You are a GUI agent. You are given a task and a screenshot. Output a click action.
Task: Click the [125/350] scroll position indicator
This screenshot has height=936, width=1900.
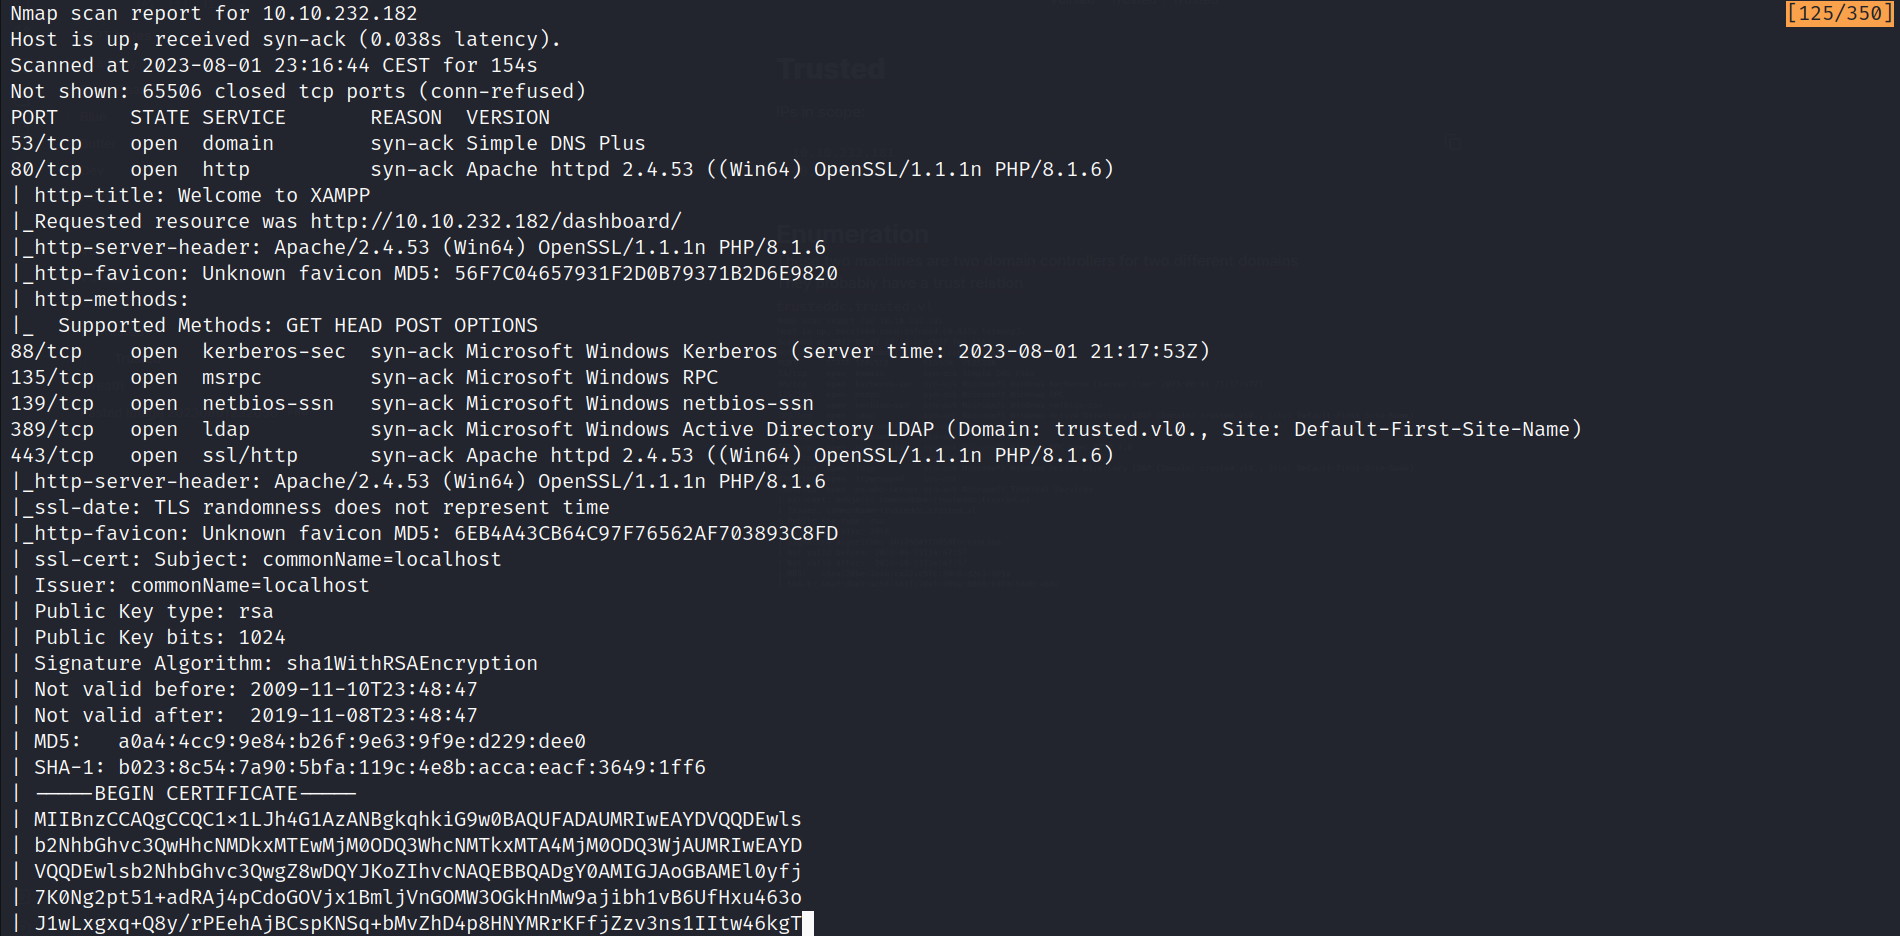1839,13
